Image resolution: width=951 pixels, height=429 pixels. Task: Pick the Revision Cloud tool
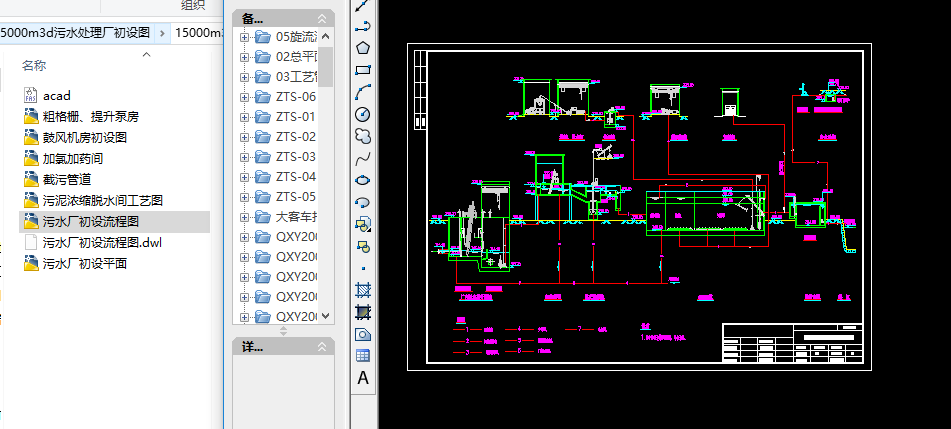coord(363,136)
